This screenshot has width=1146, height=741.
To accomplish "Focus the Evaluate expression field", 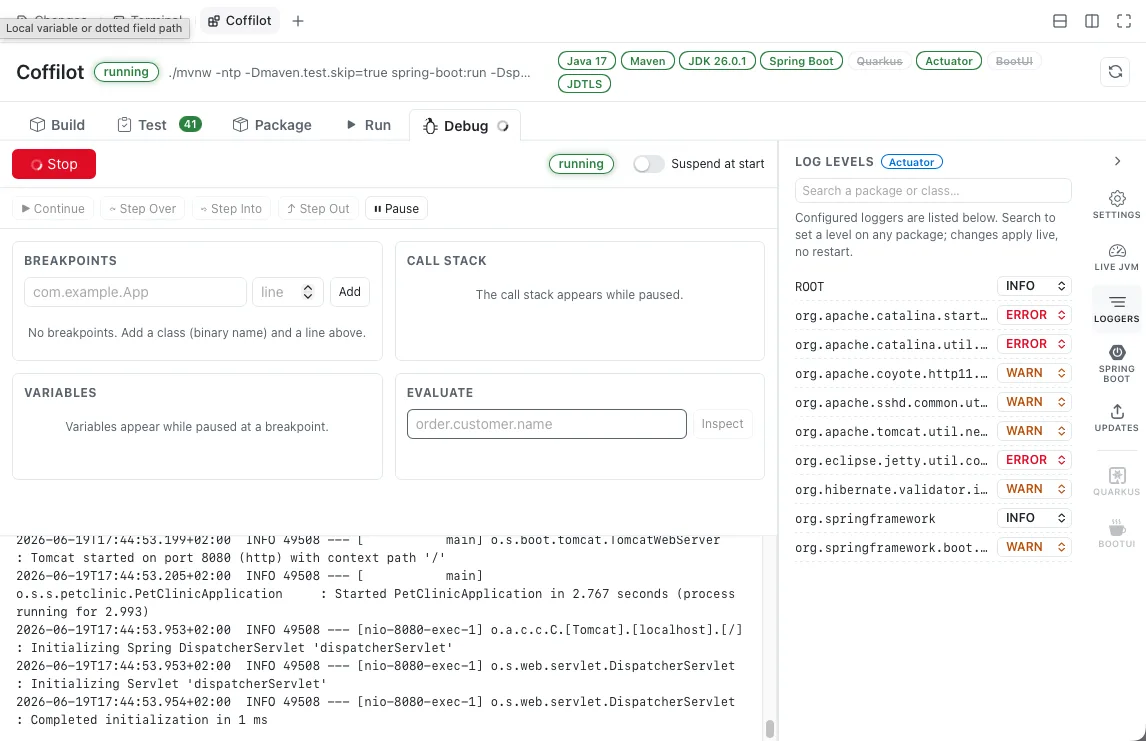I will click(547, 424).
